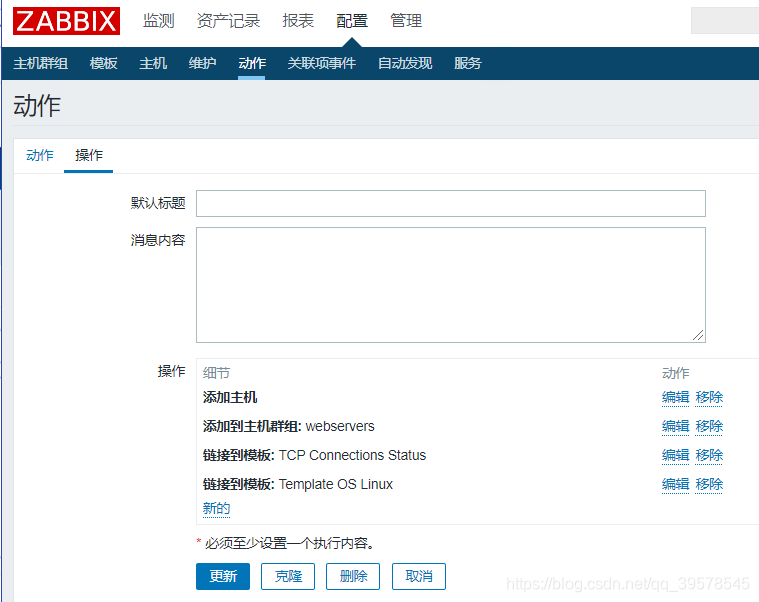Go to 关联项事件 submenu
Viewport: 759px width, 602px height.
(x=321, y=63)
